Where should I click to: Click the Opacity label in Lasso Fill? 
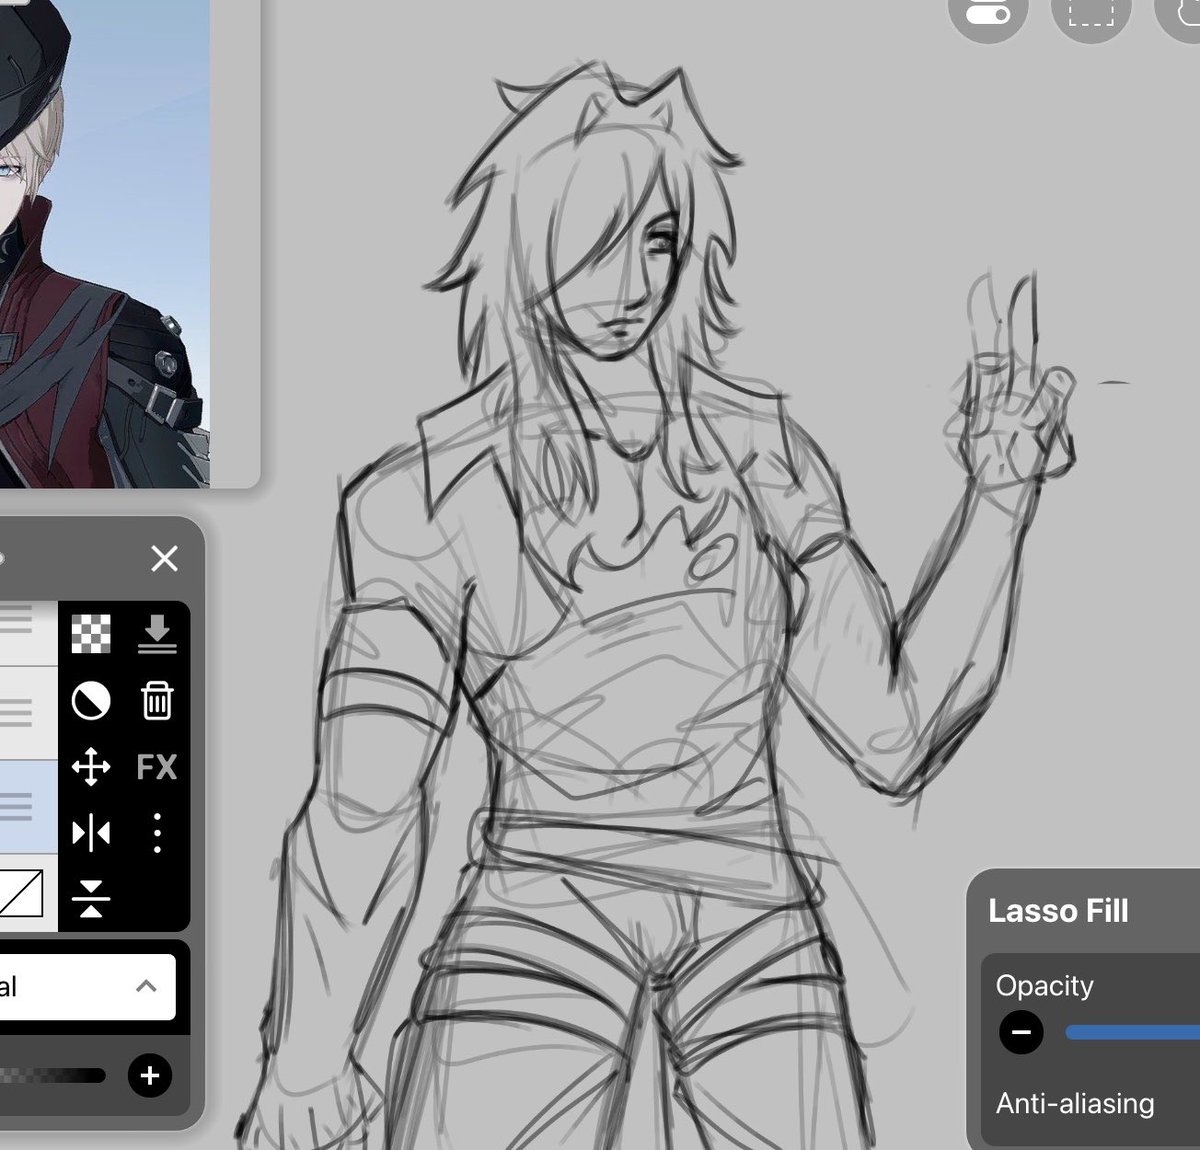pyautogui.click(x=1044, y=986)
